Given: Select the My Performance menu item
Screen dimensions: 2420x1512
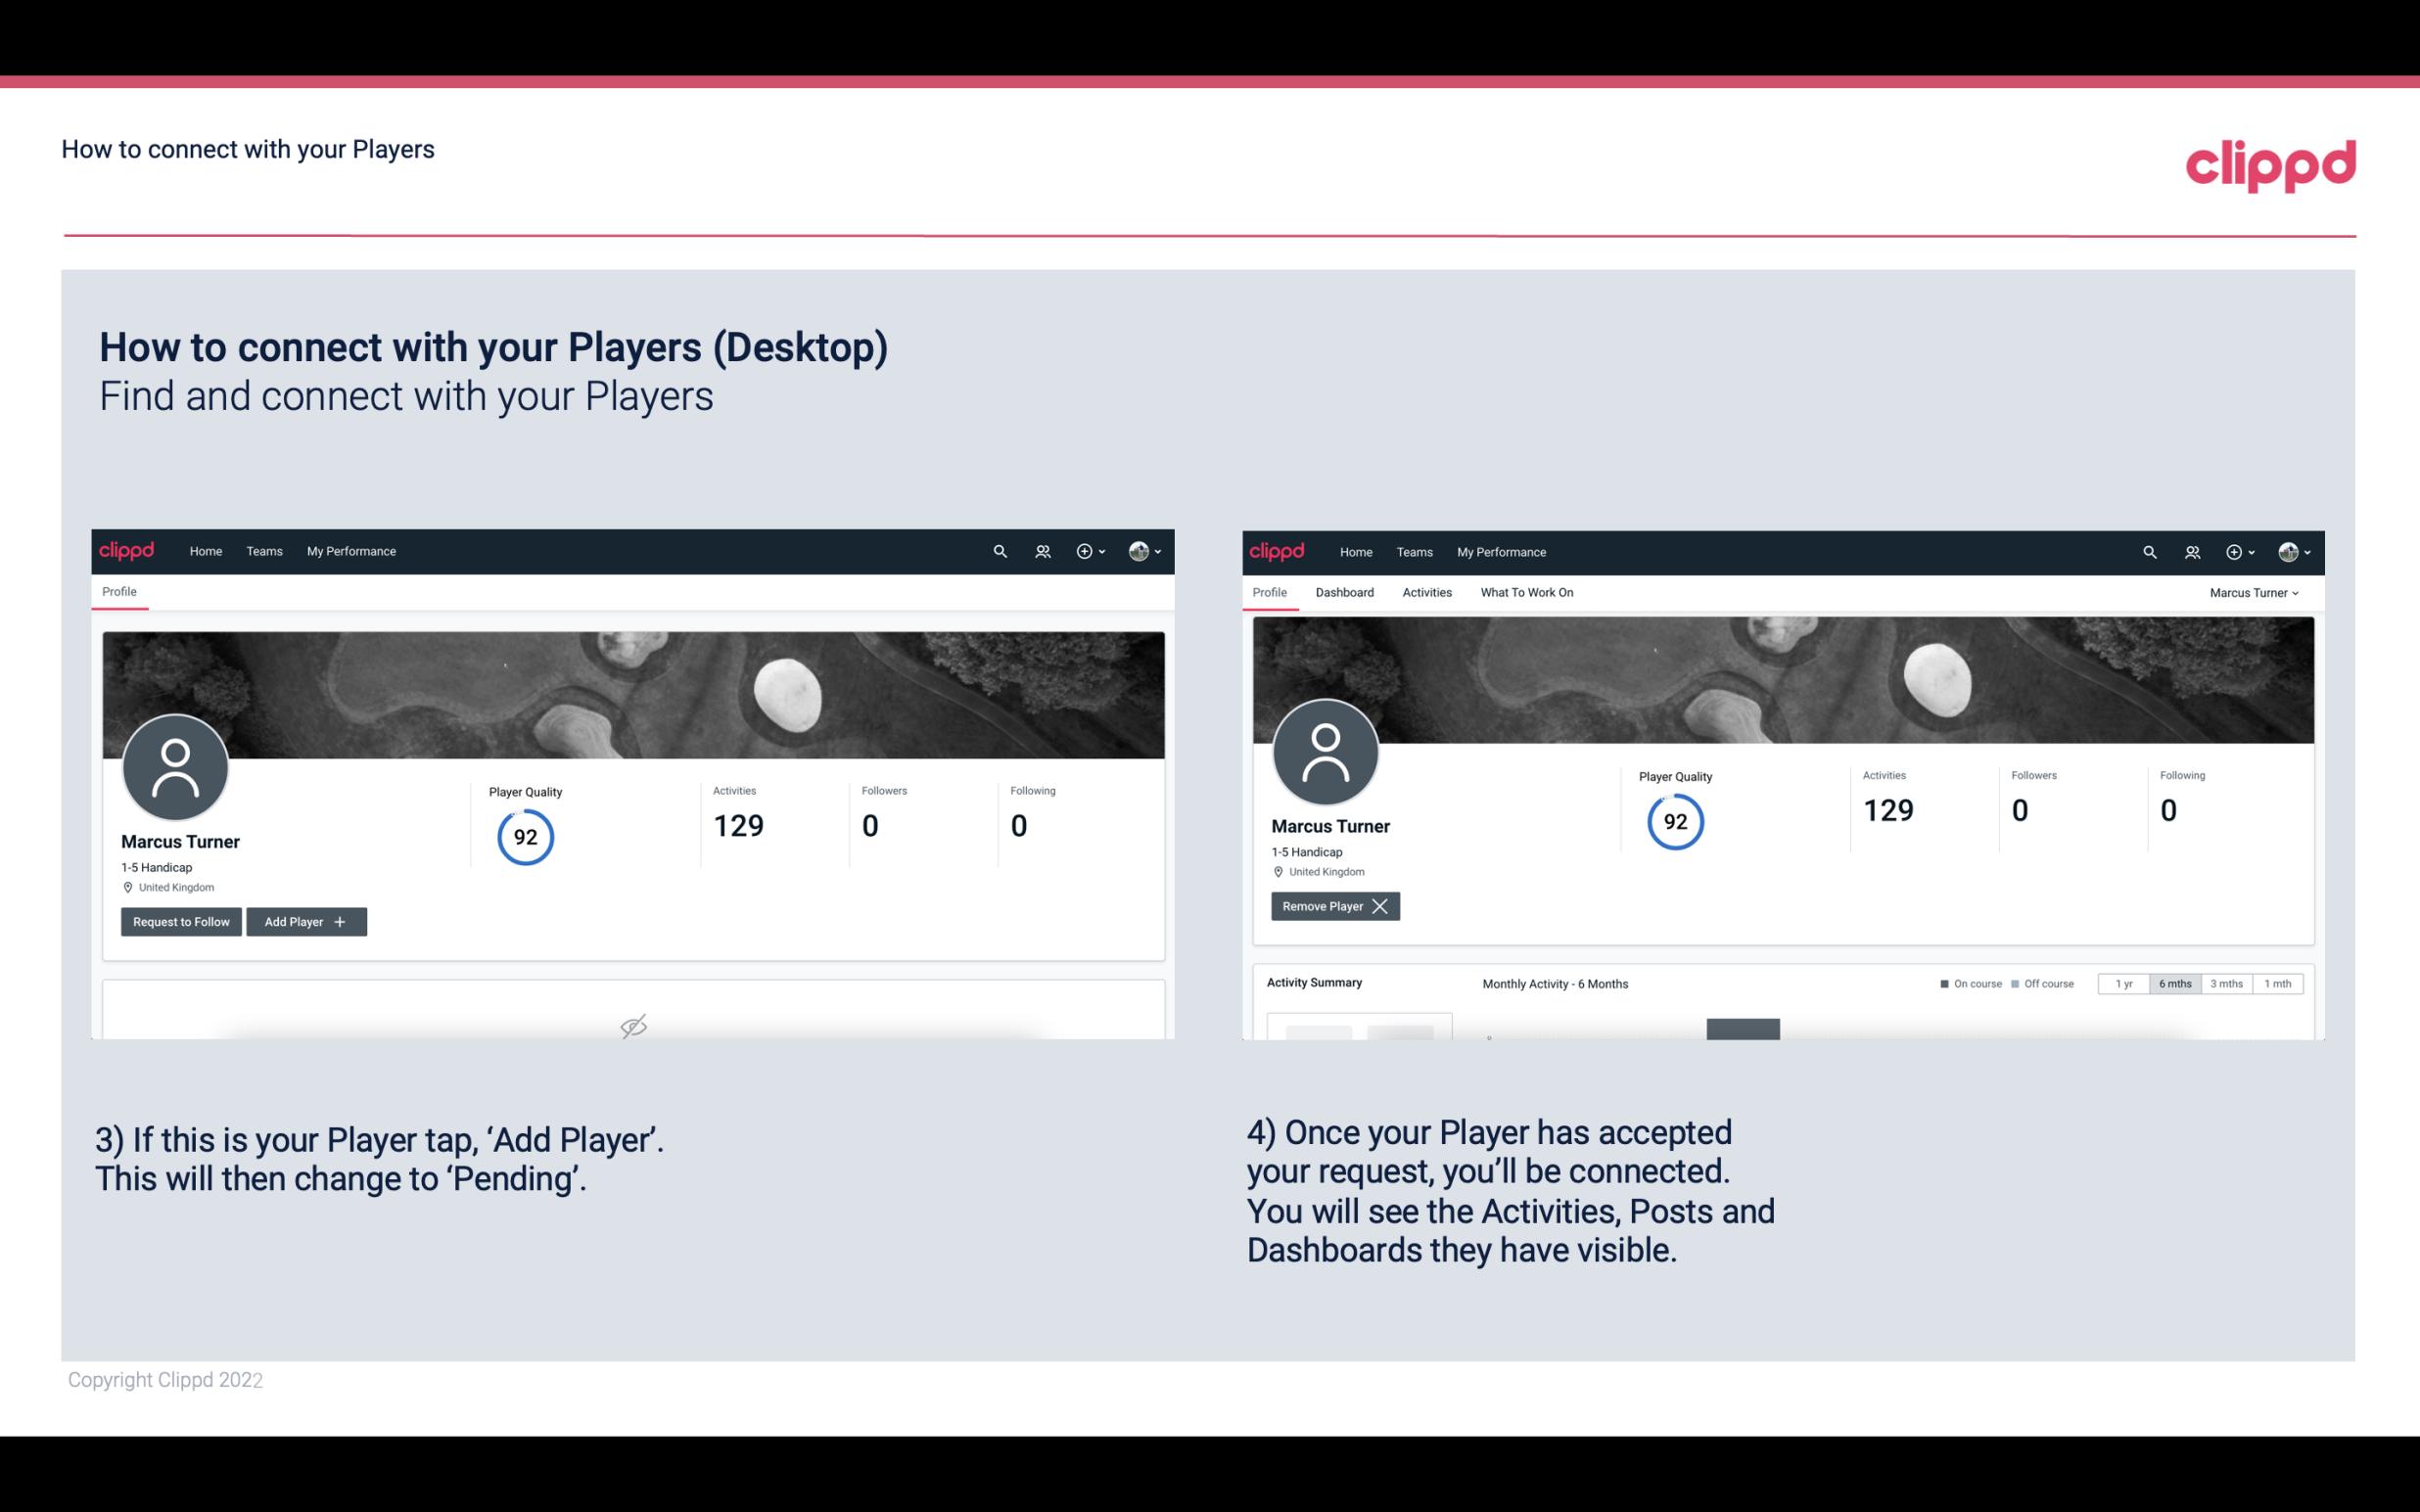Looking at the screenshot, I should click(349, 552).
